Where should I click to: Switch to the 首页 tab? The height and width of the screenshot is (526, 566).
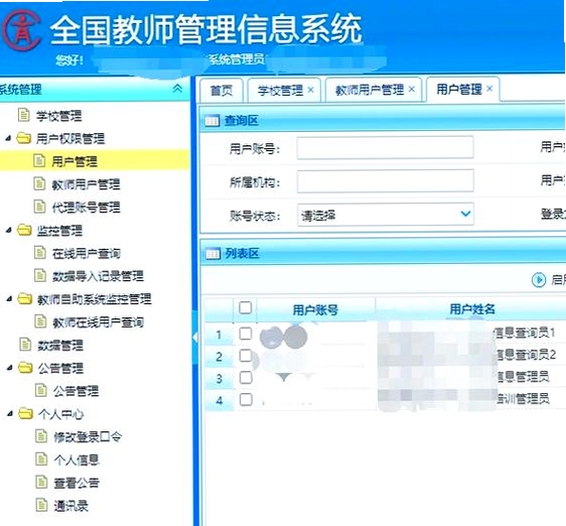[221, 90]
